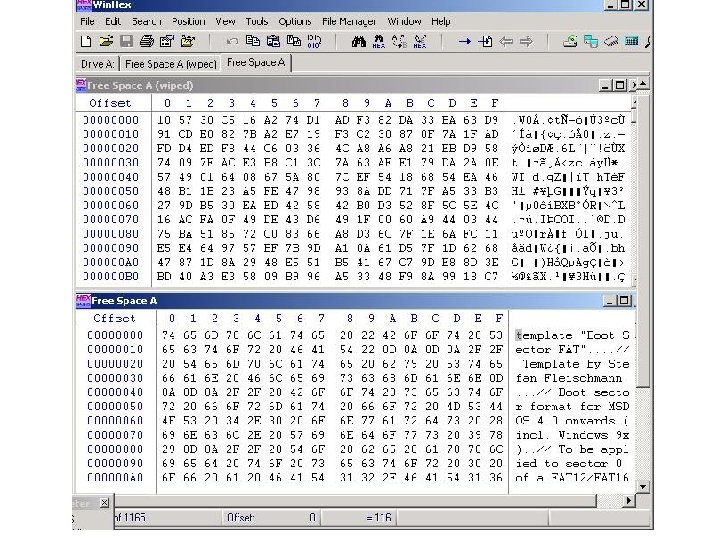Click the 'template' text in lower window

tap(544, 335)
